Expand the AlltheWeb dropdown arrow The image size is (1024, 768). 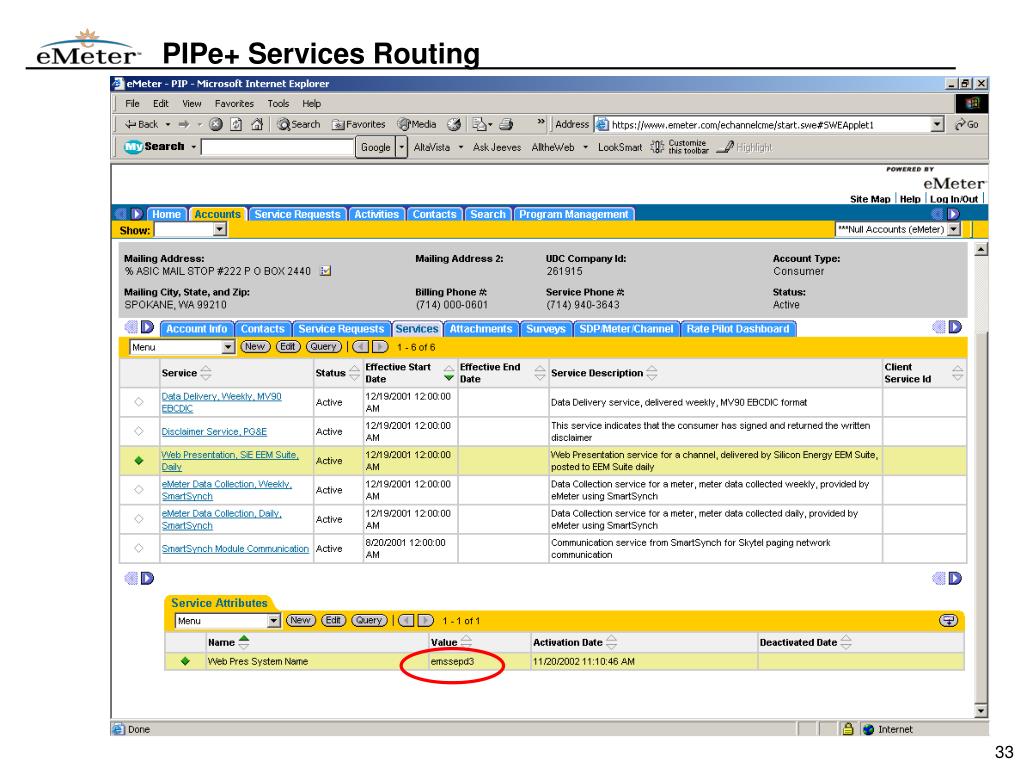pyautogui.click(x=585, y=147)
